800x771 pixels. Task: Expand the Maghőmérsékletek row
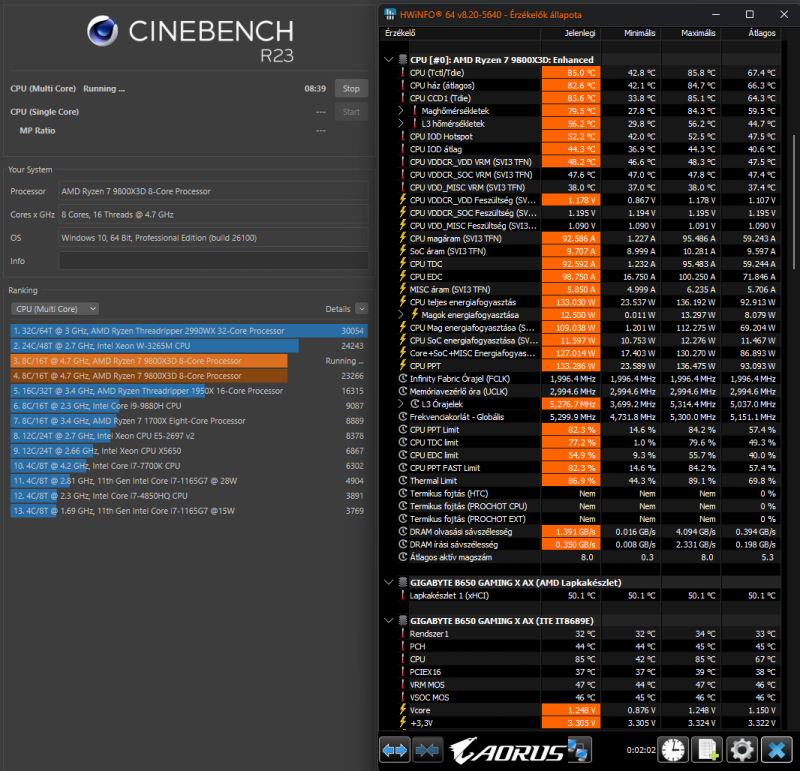pyautogui.click(x=401, y=111)
